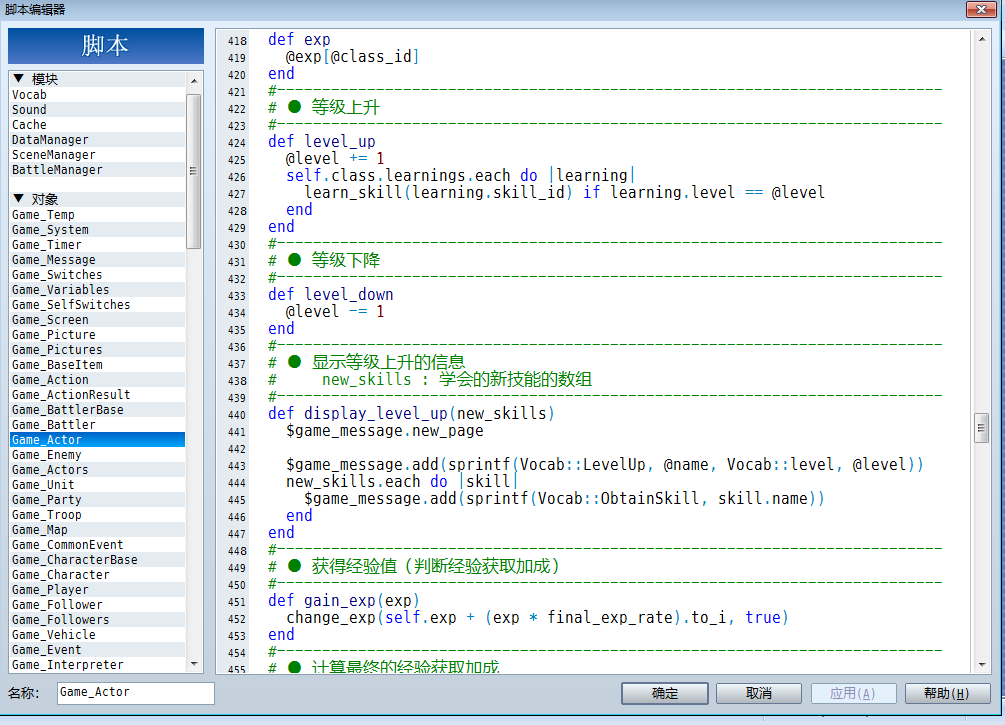Open the Game_CommonEvent script
1005x725 pixels.
97,545
